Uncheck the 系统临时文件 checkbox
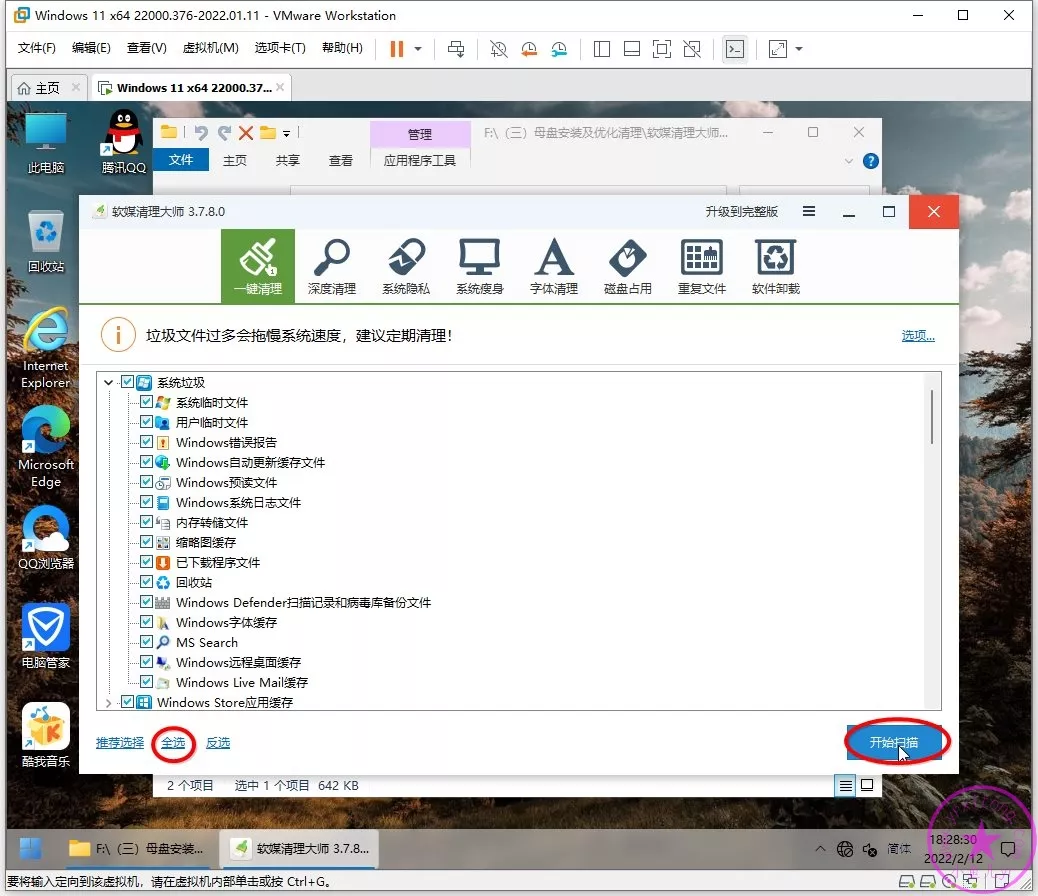Viewport: 1038px width, 896px height. (147, 402)
